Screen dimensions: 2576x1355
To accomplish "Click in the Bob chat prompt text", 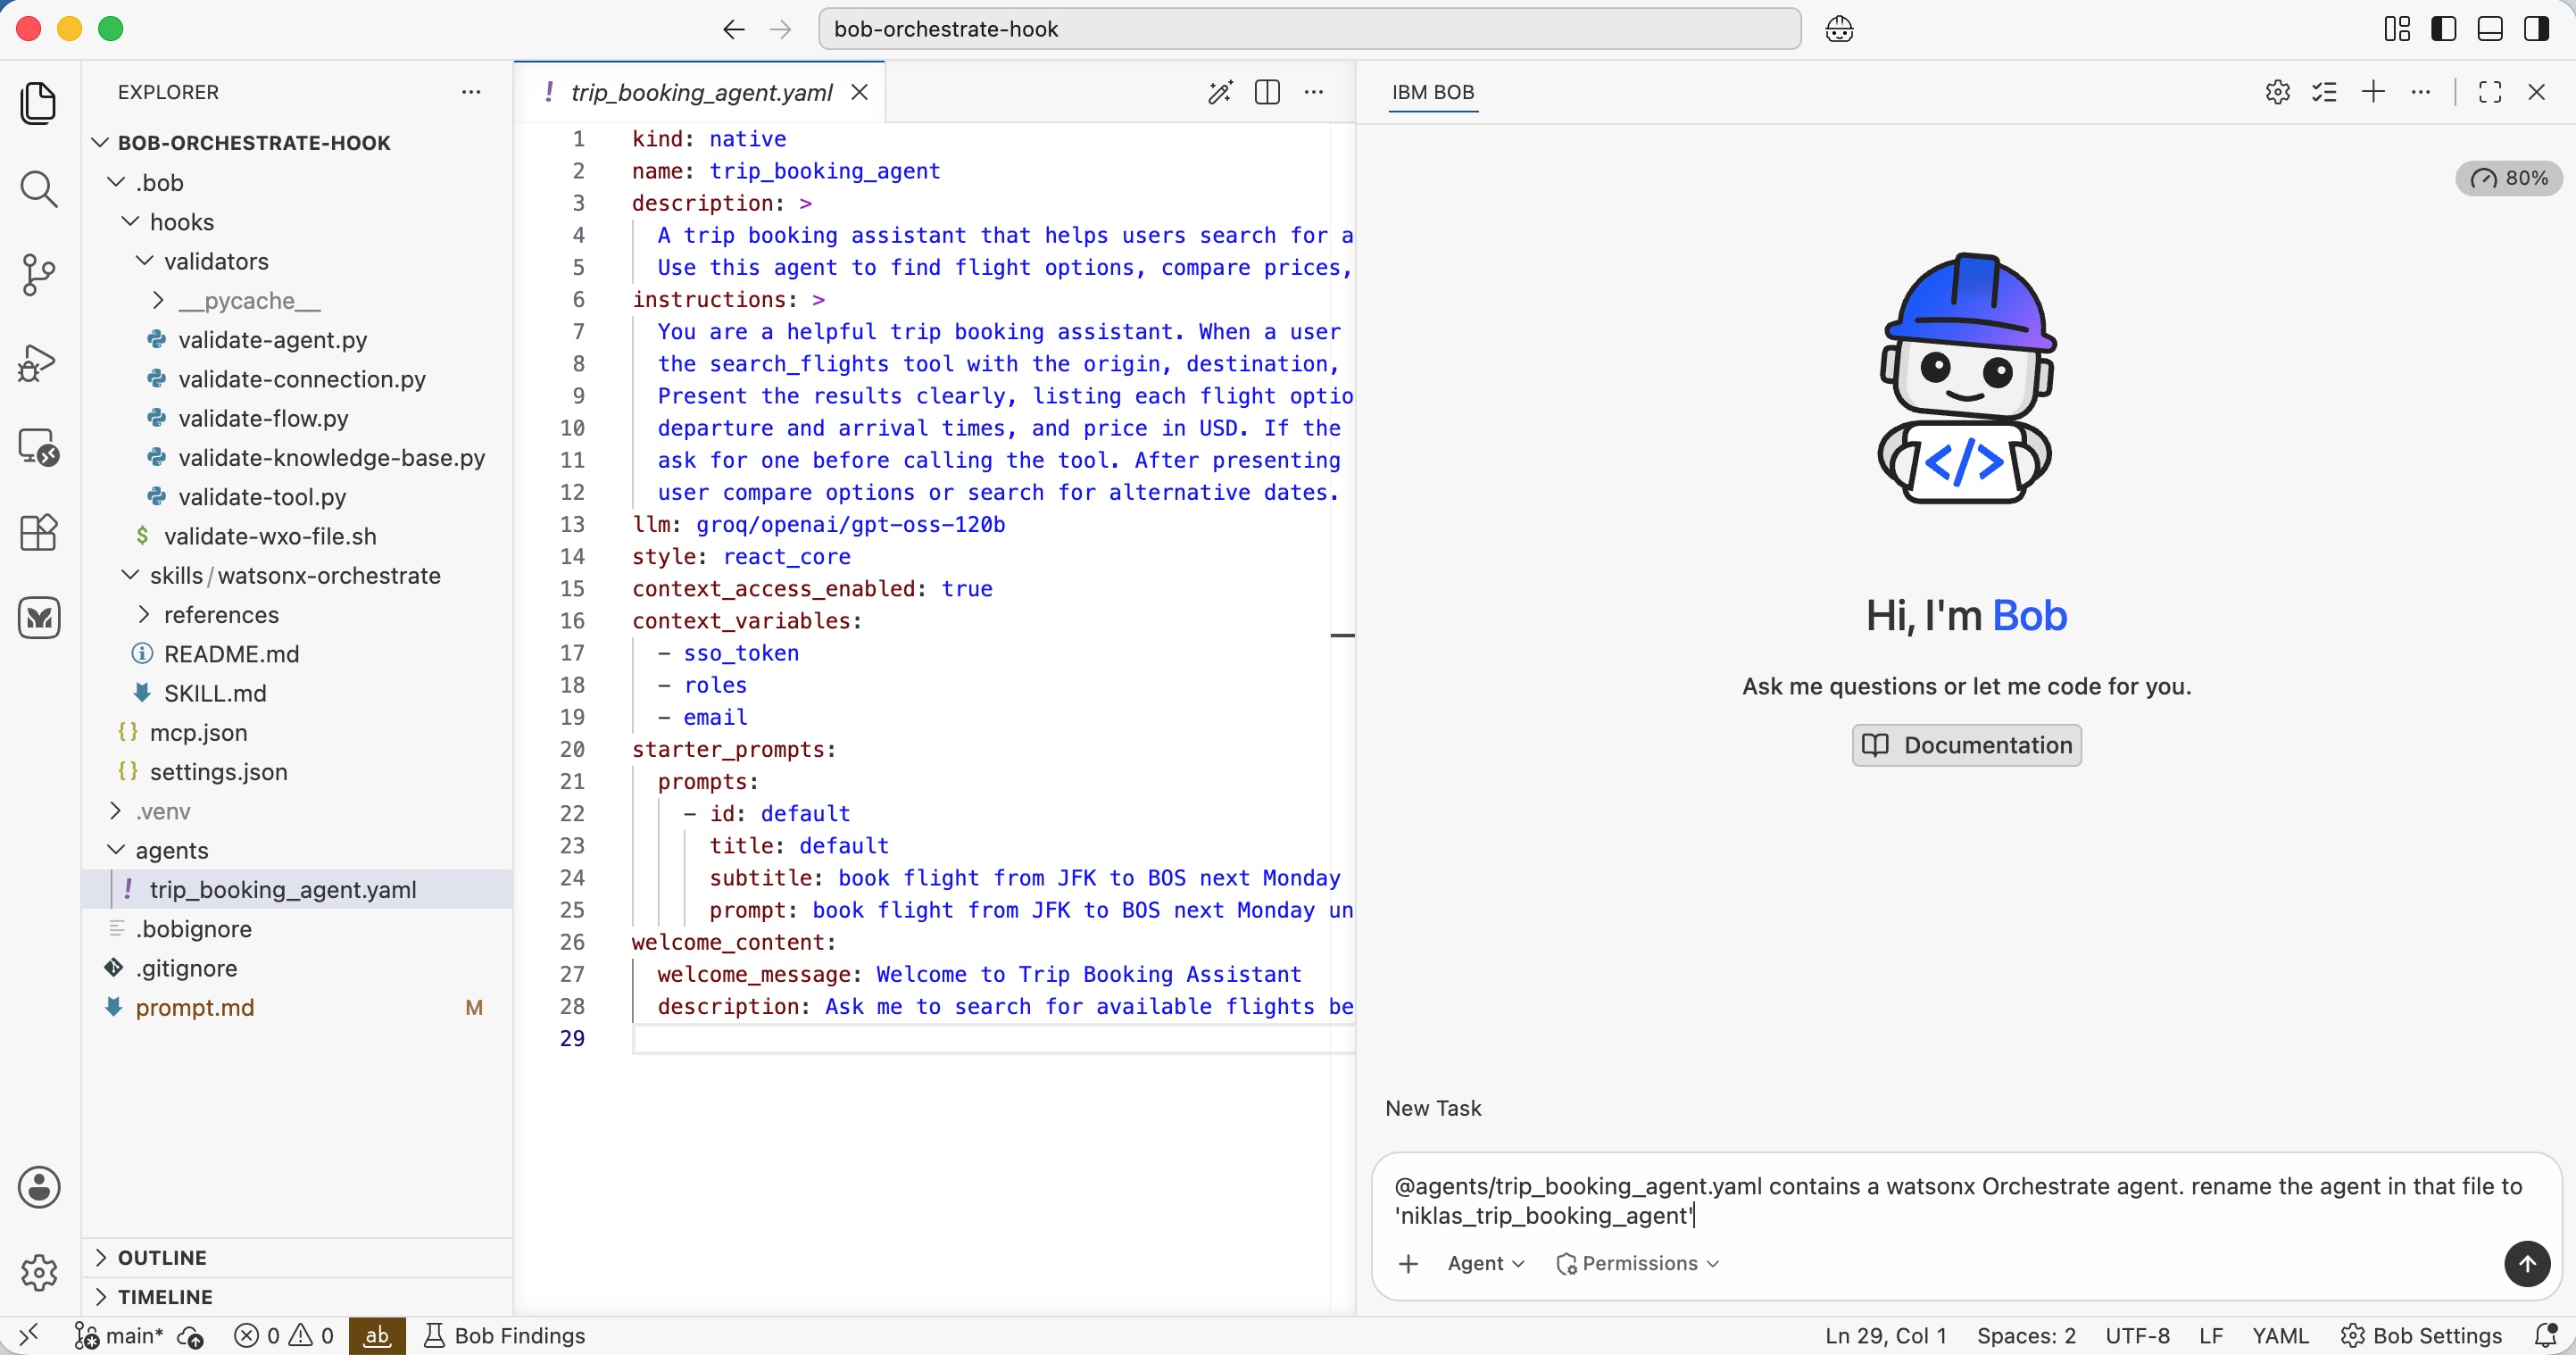I will pos(1957,1200).
